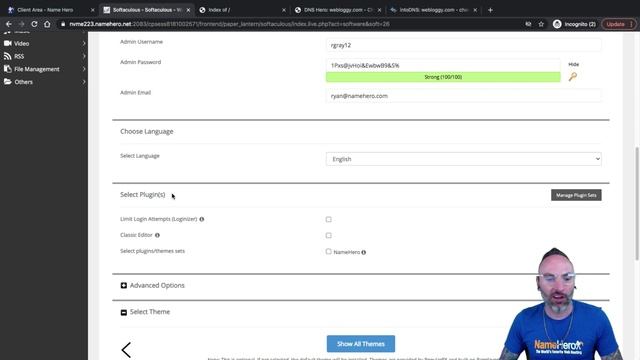
Task: Reload the current page
Action: tap(34, 24)
